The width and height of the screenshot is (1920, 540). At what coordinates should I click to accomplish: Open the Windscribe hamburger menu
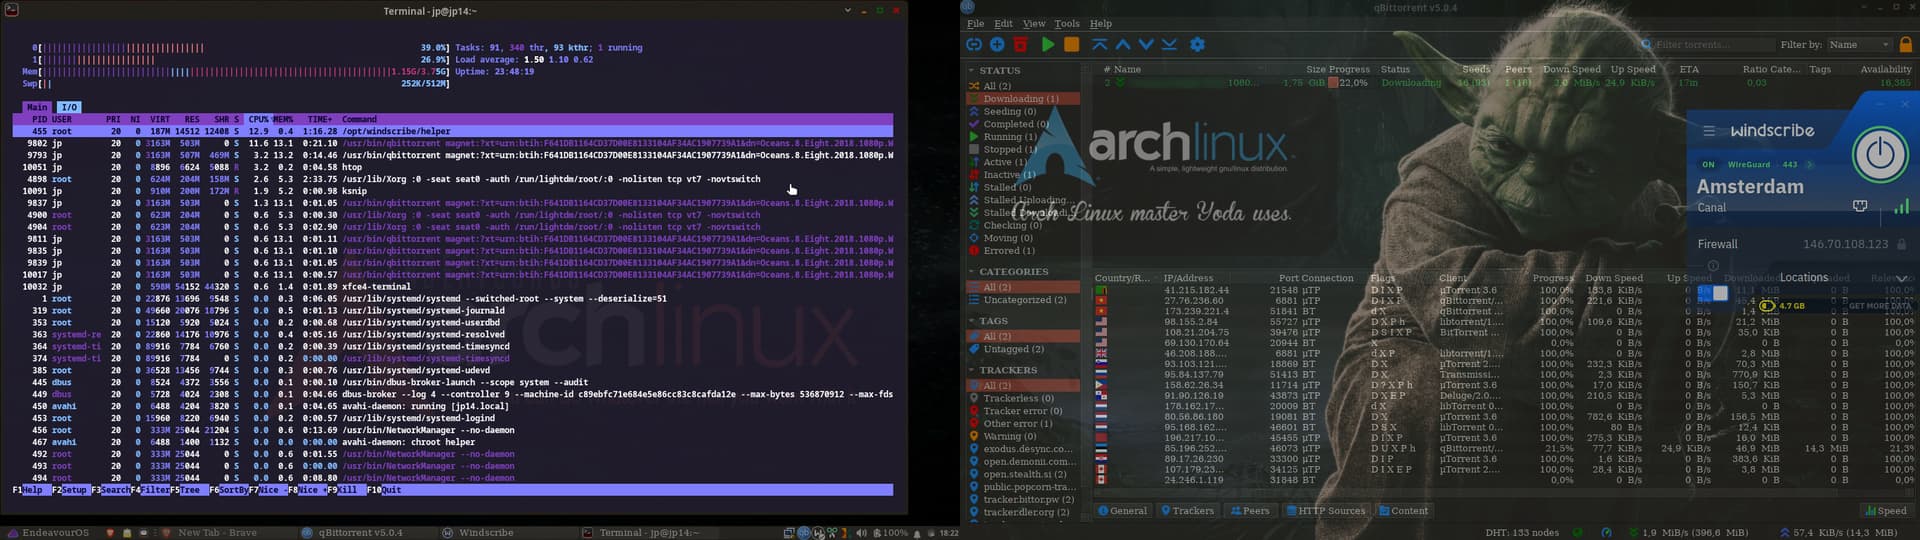point(1709,131)
